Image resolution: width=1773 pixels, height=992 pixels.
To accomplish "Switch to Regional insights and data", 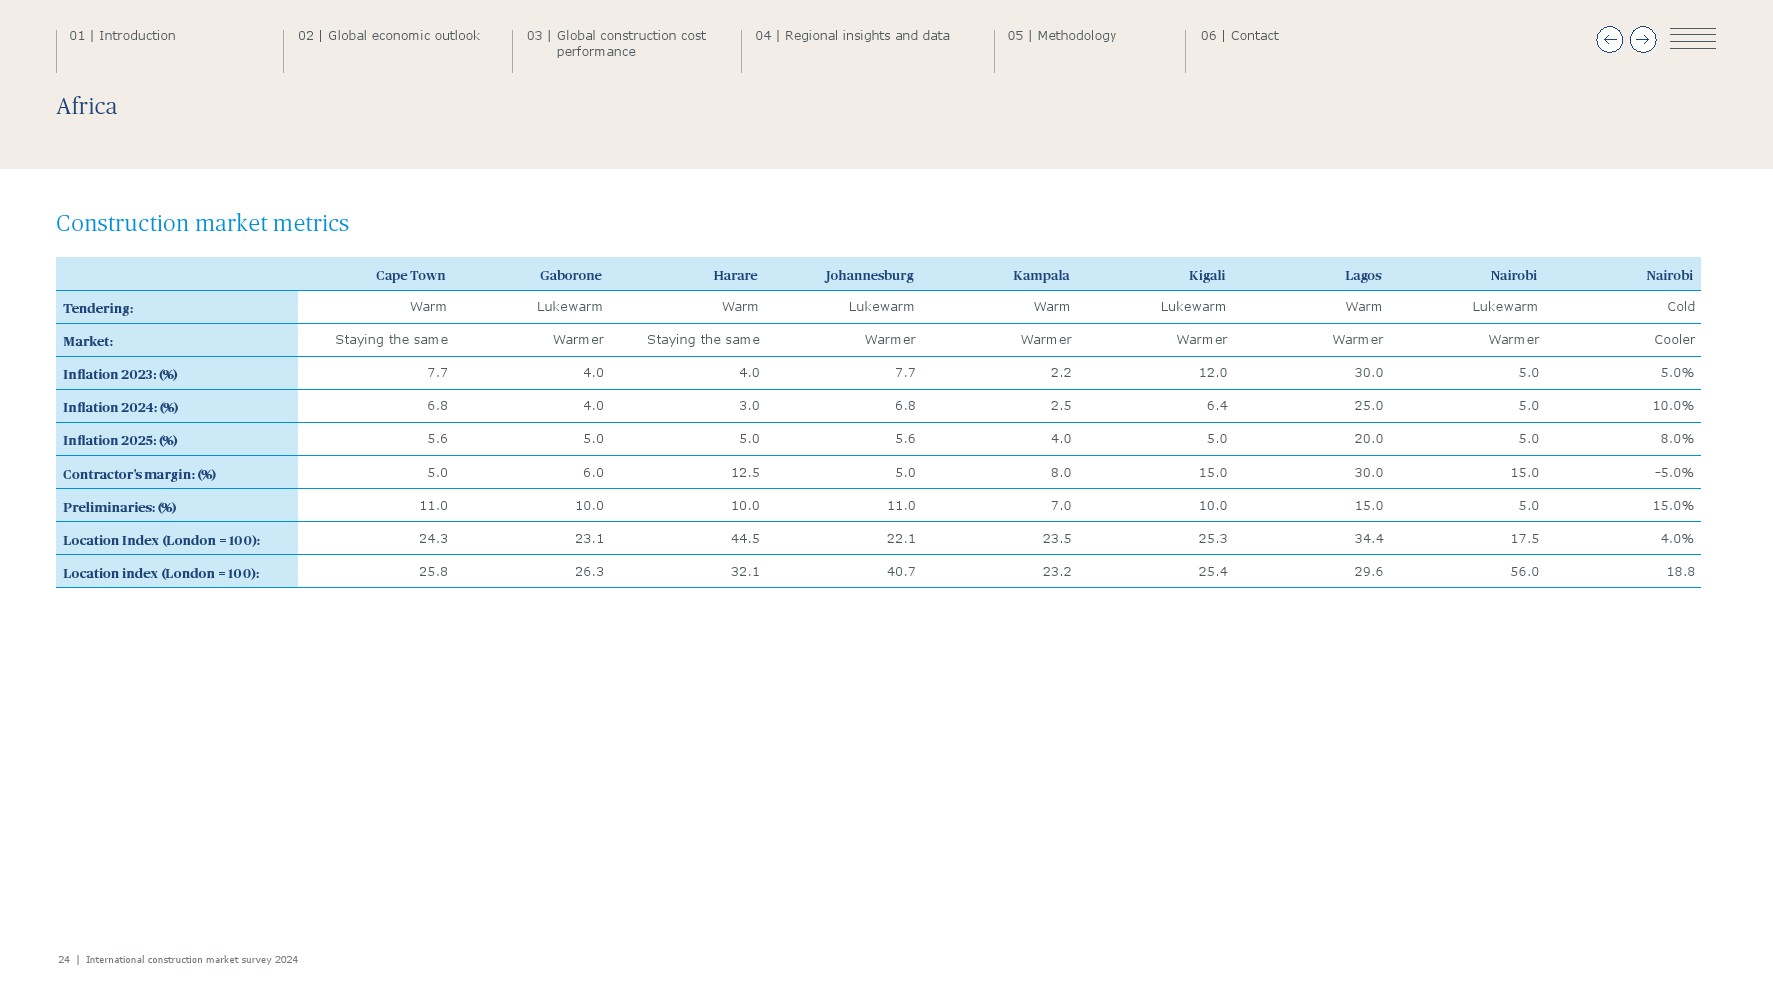I will [x=852, y=36].
